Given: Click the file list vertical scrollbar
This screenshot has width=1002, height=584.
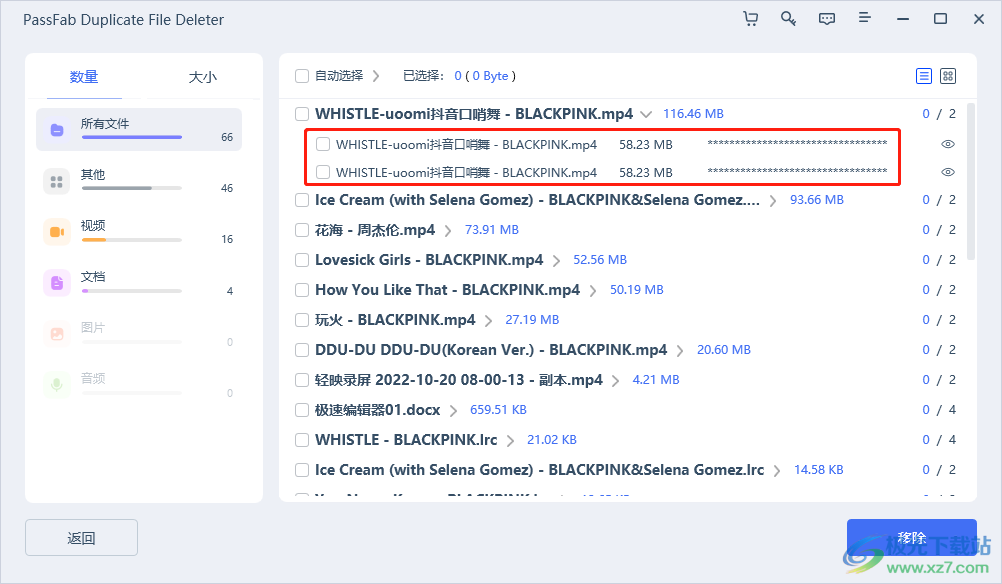Looking at the screenshot, I should 971,181.
